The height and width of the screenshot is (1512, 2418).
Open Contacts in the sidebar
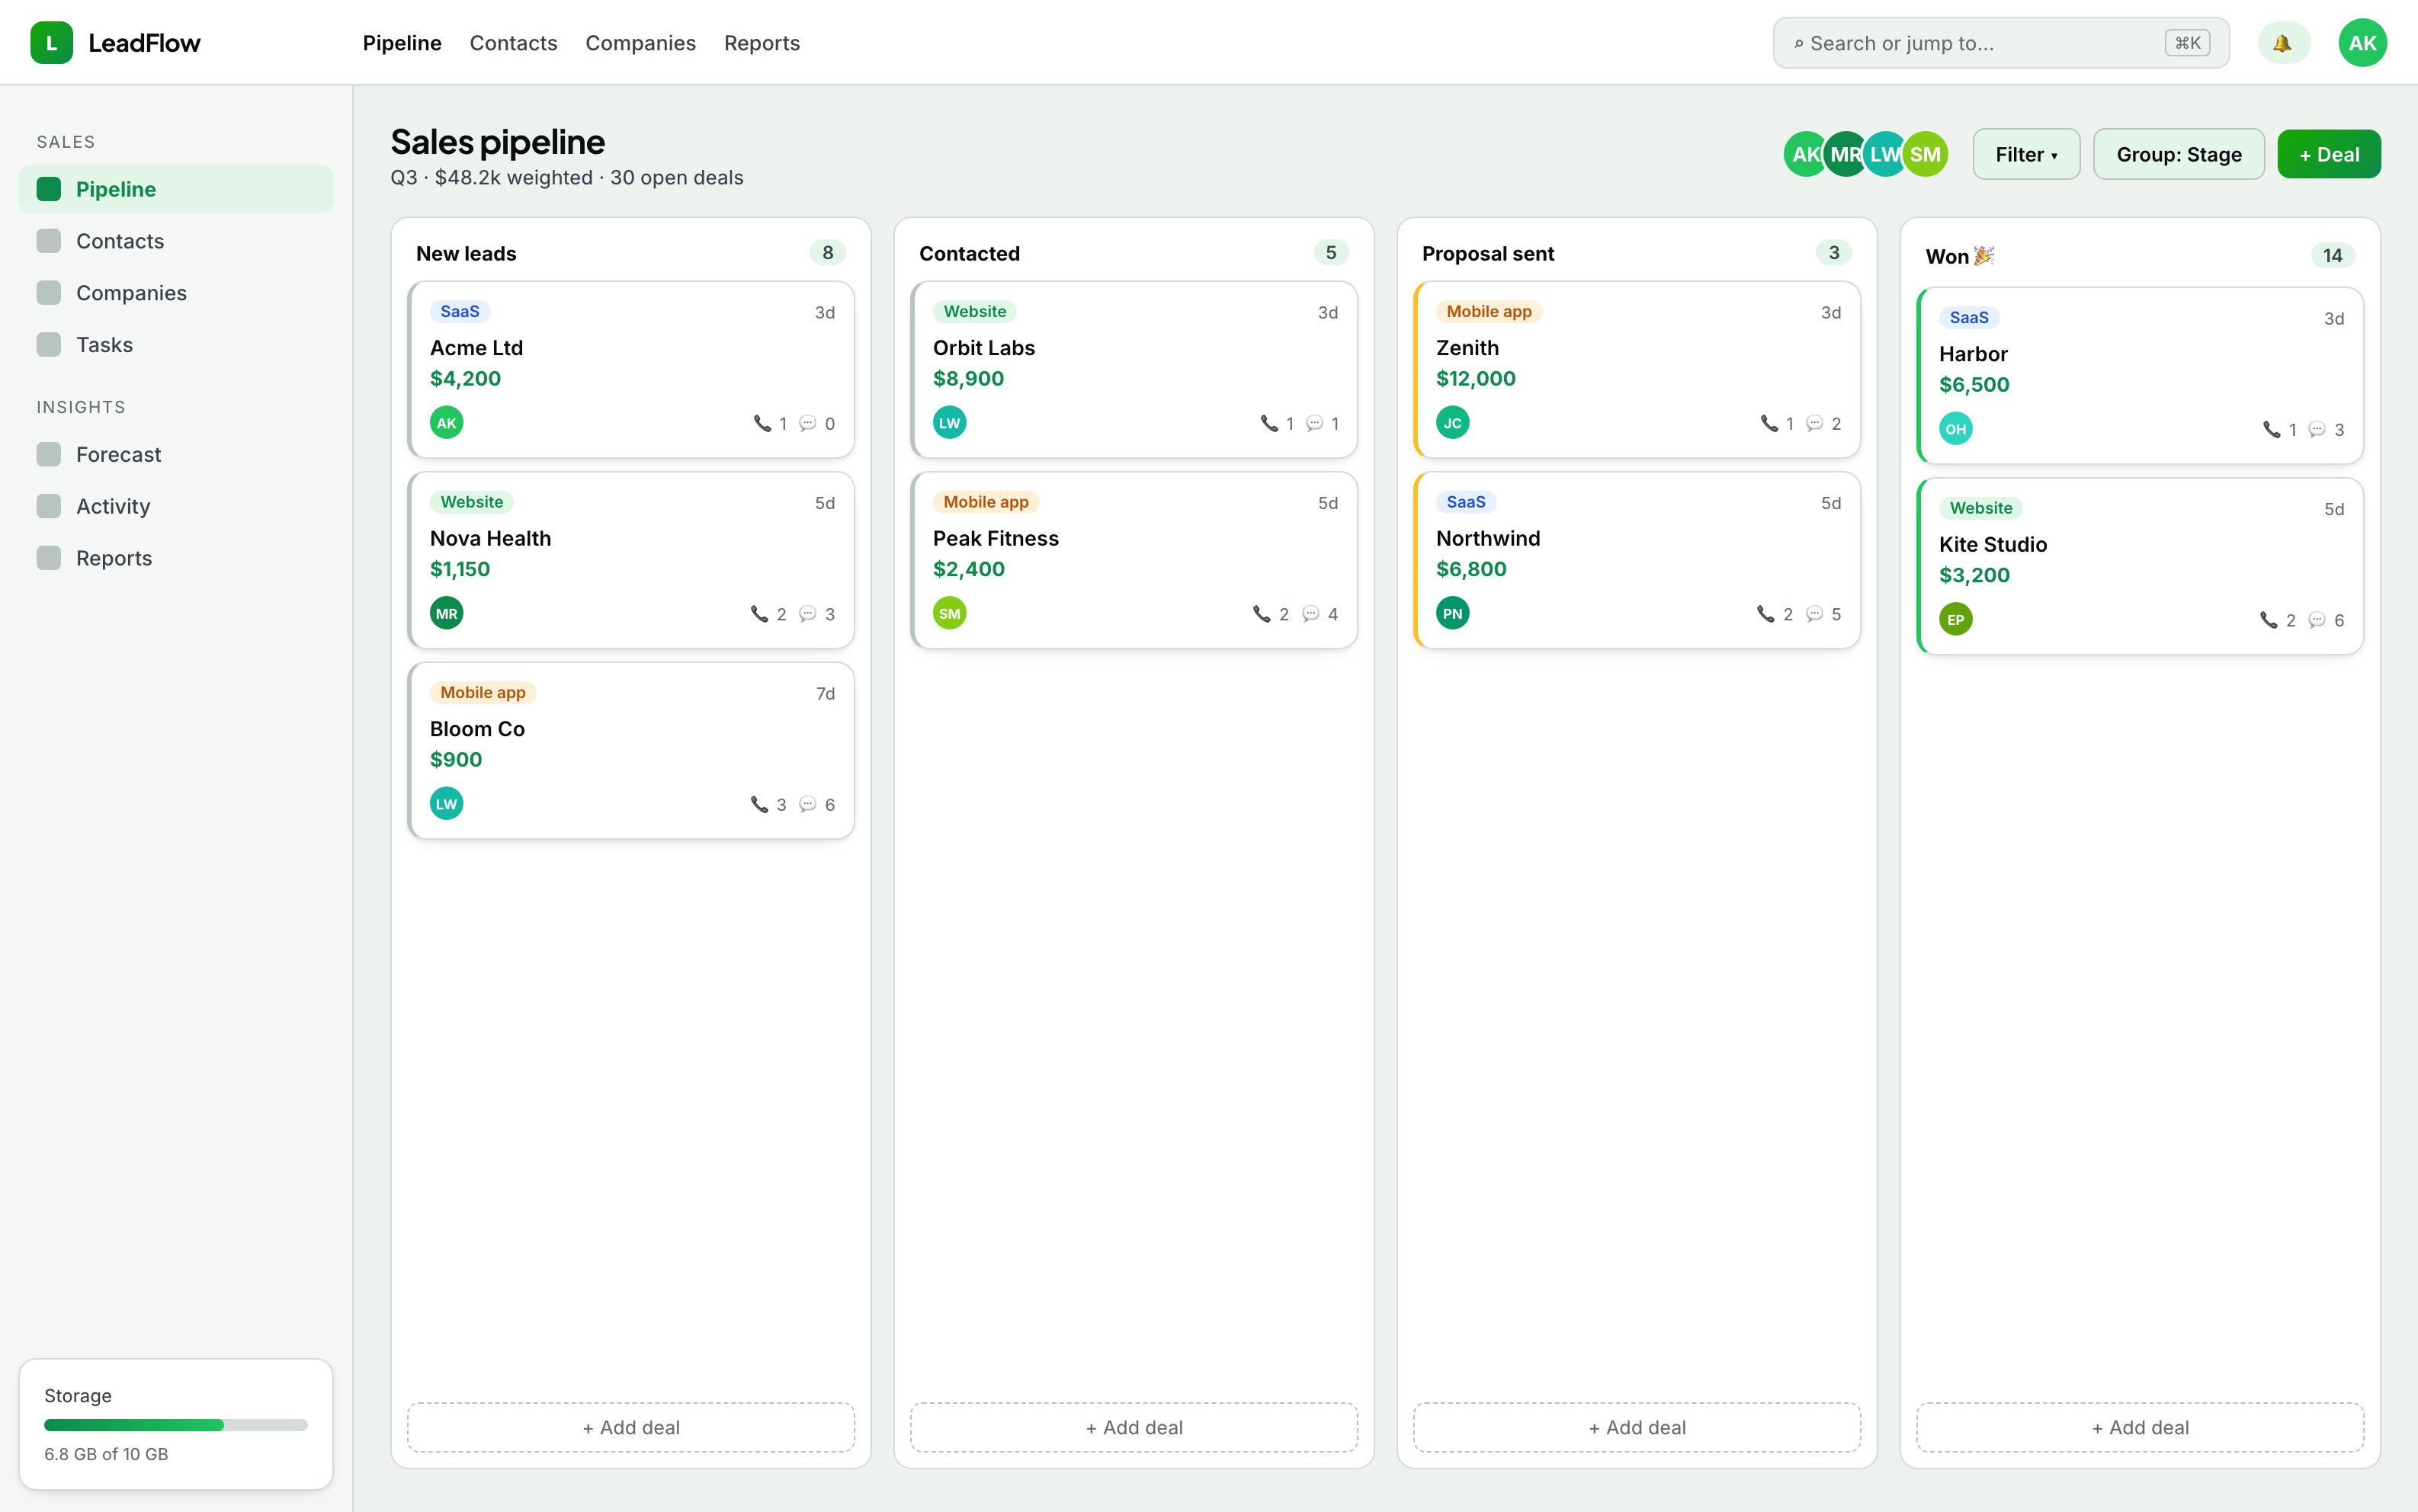pyautogui.click(x=176, y=241)
